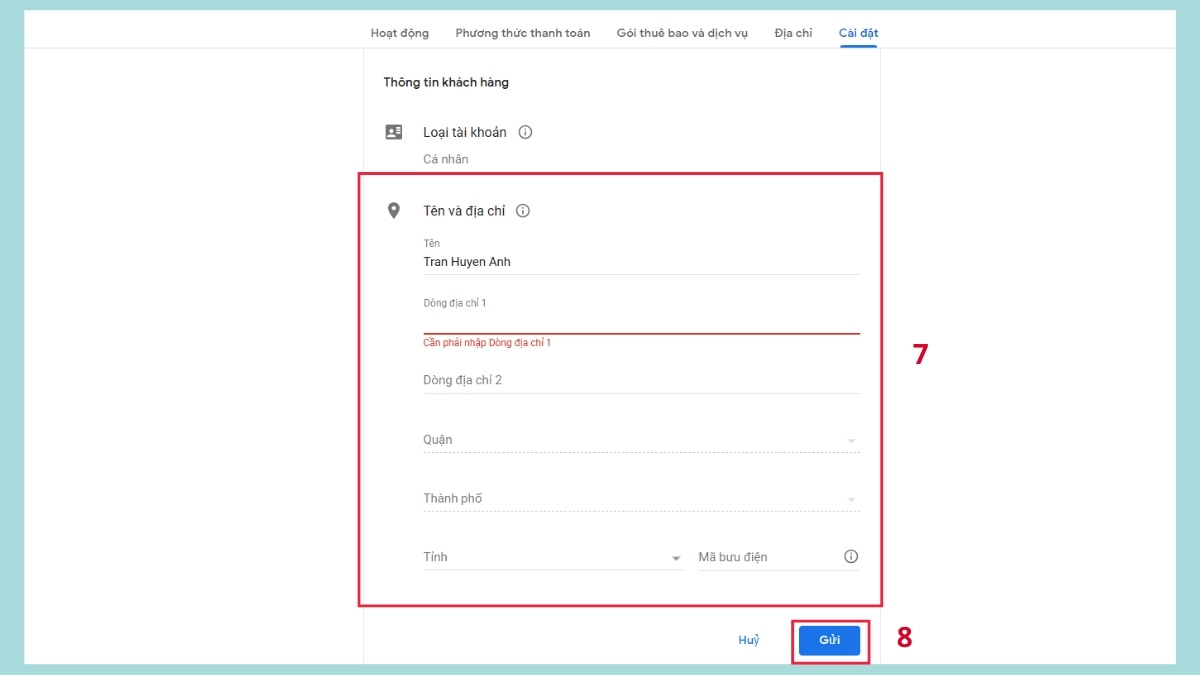Select the Cài đặt tab

coord(858,33)
